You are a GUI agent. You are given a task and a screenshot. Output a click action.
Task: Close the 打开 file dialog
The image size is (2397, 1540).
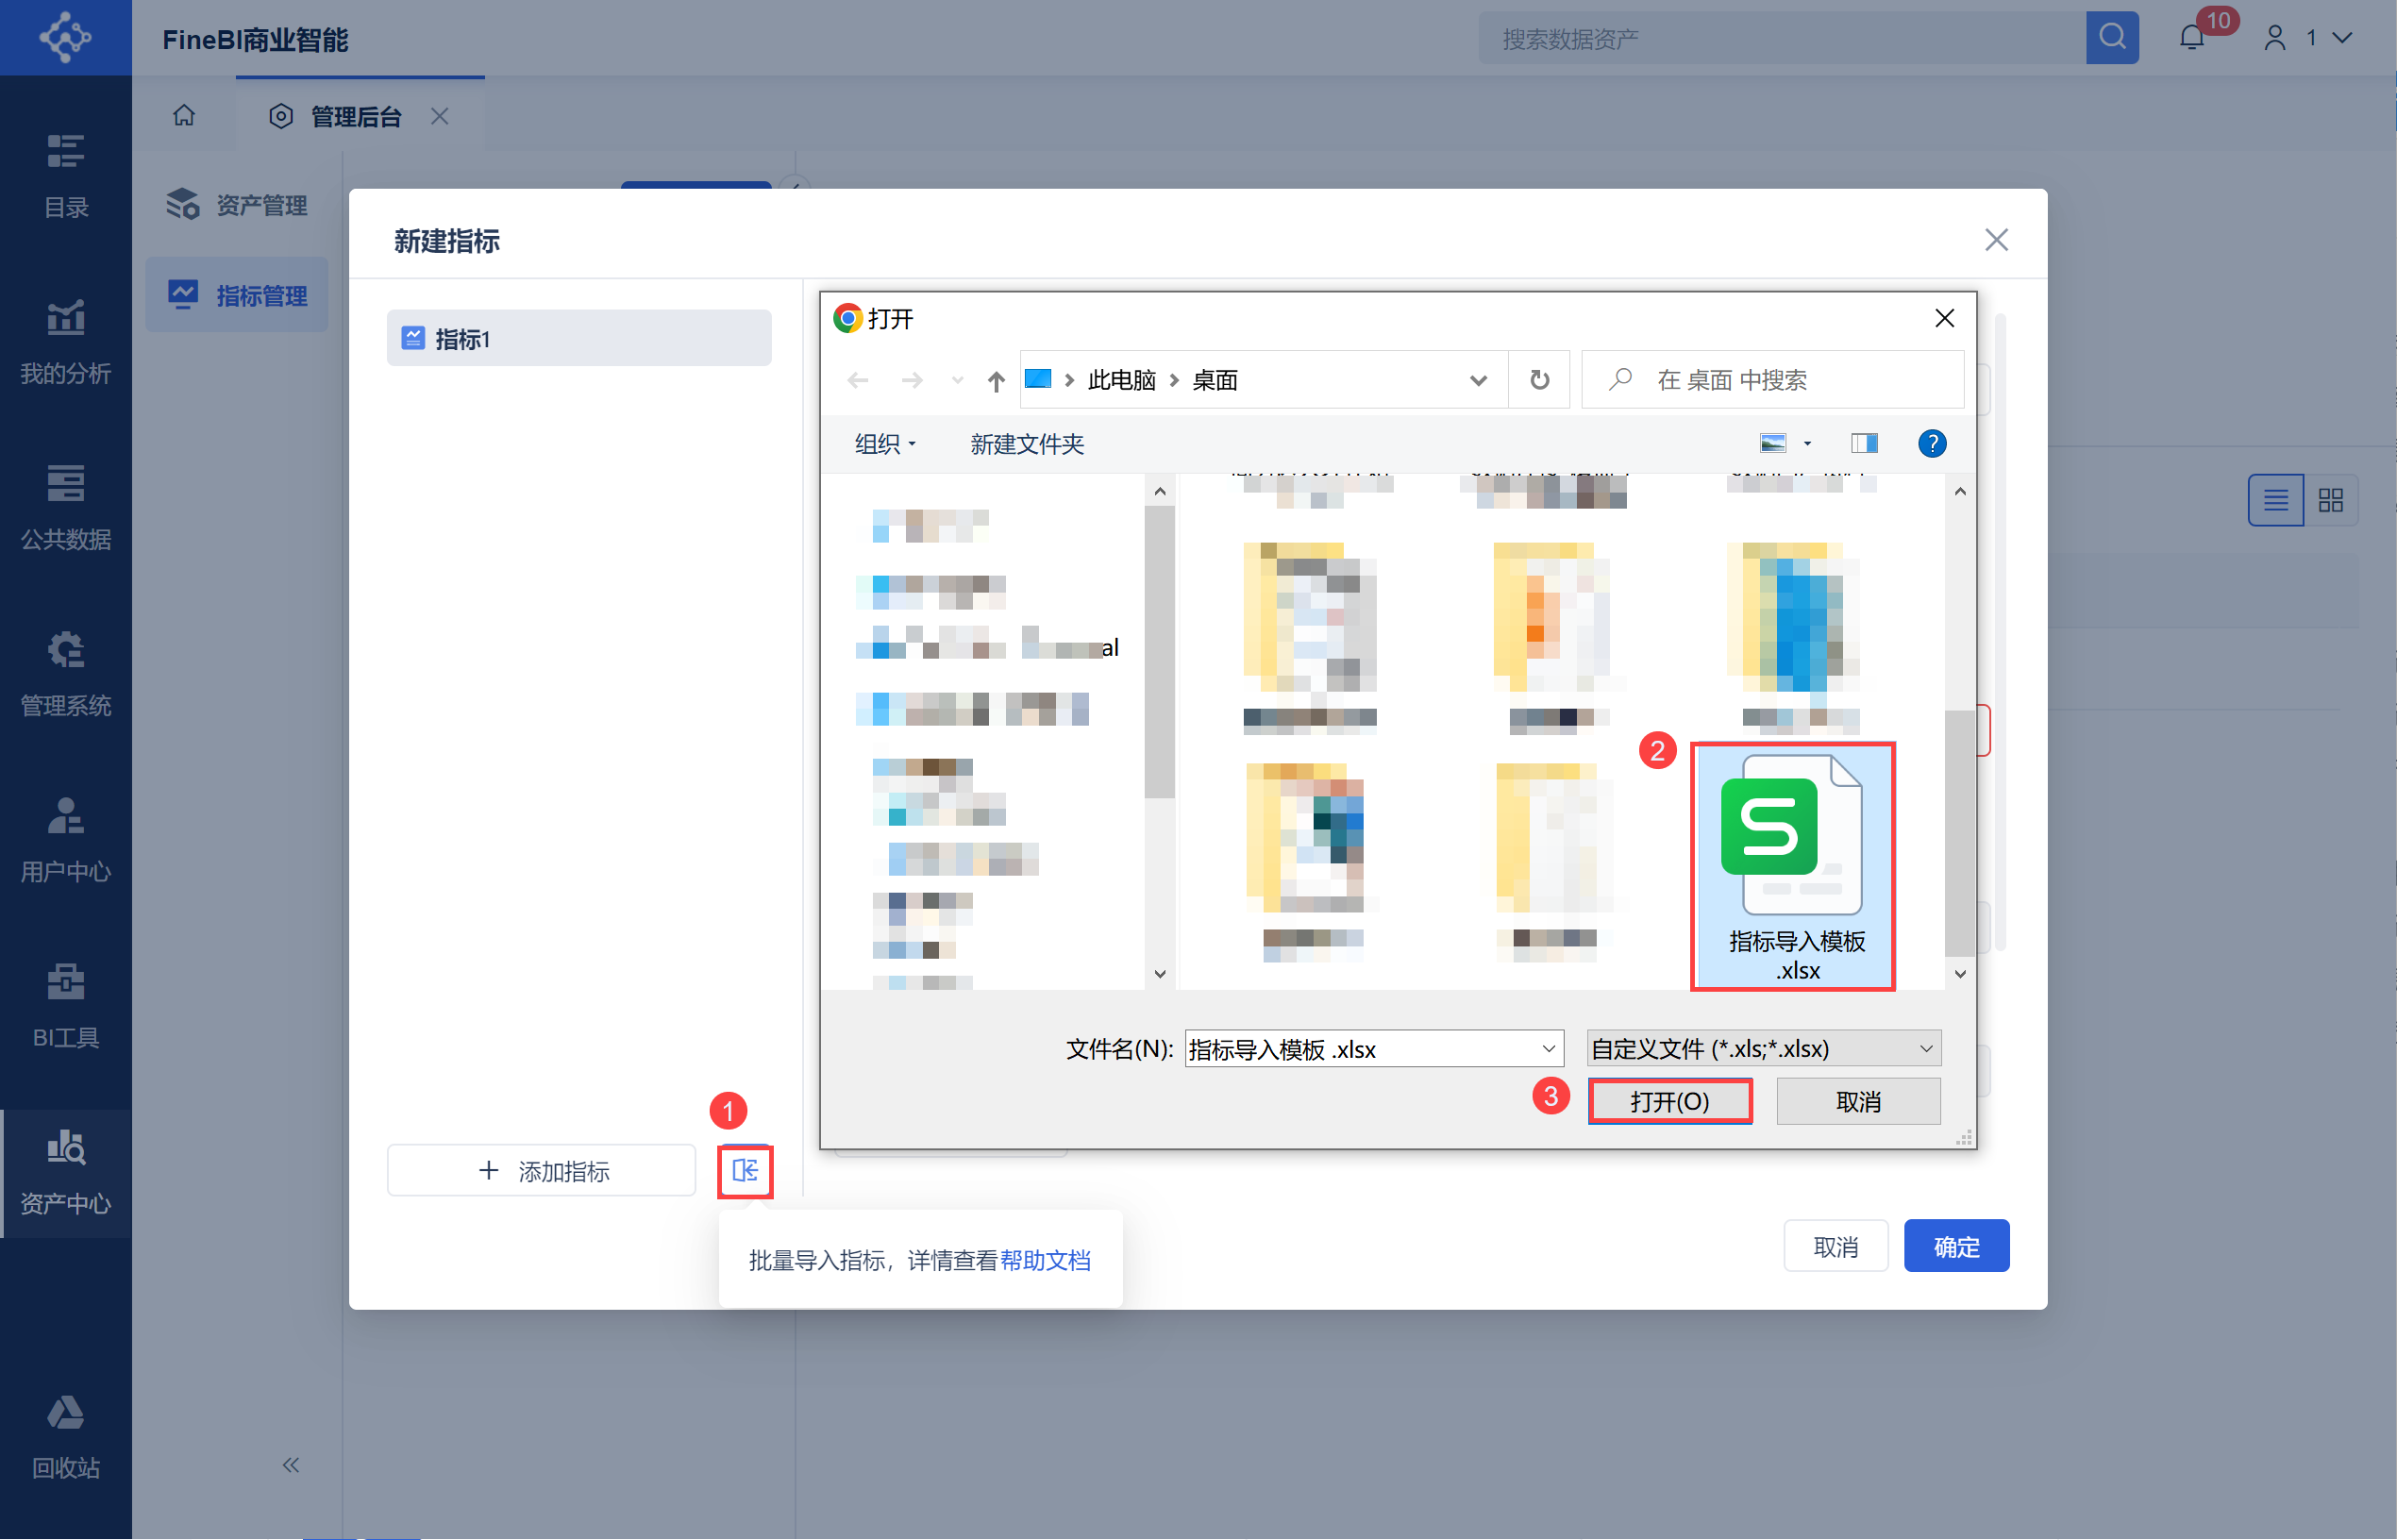point(1944,318)
